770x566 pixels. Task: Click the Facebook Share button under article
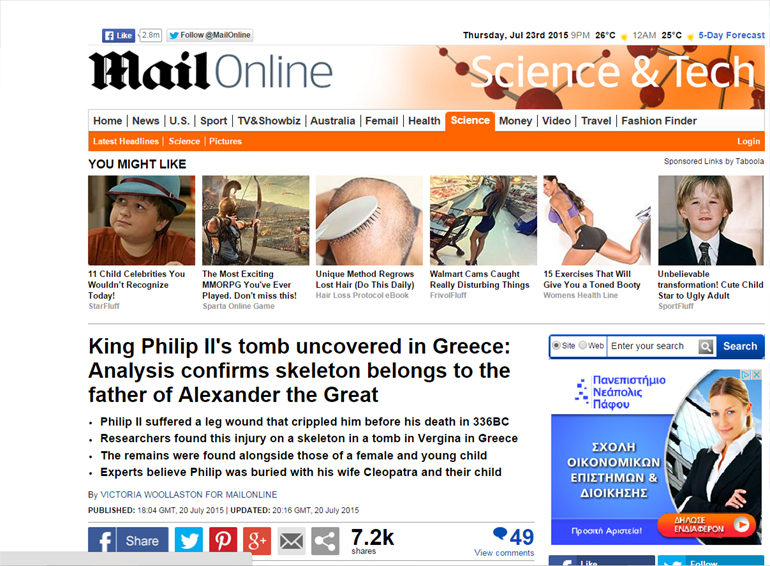click(128, 540)
